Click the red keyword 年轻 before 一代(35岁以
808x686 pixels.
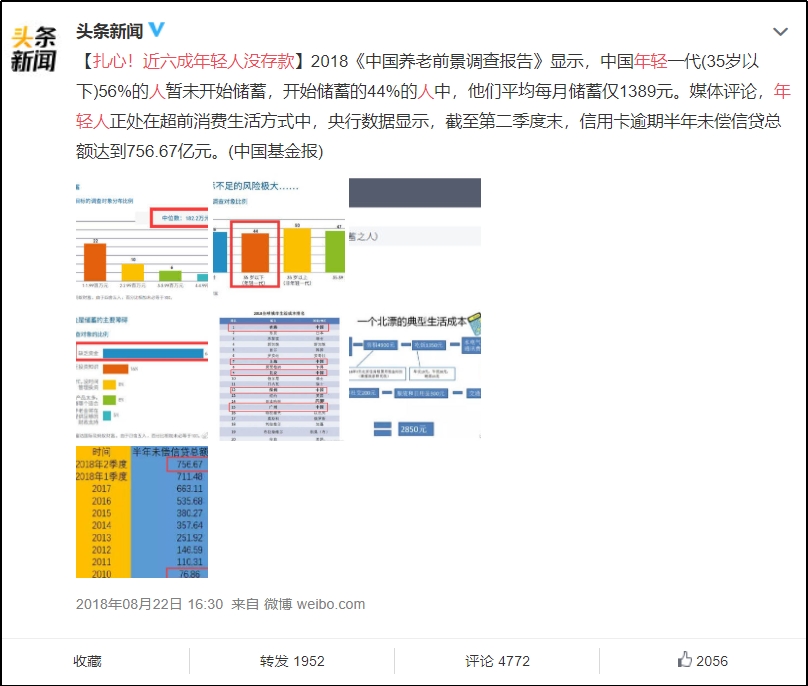coord(650,61)
